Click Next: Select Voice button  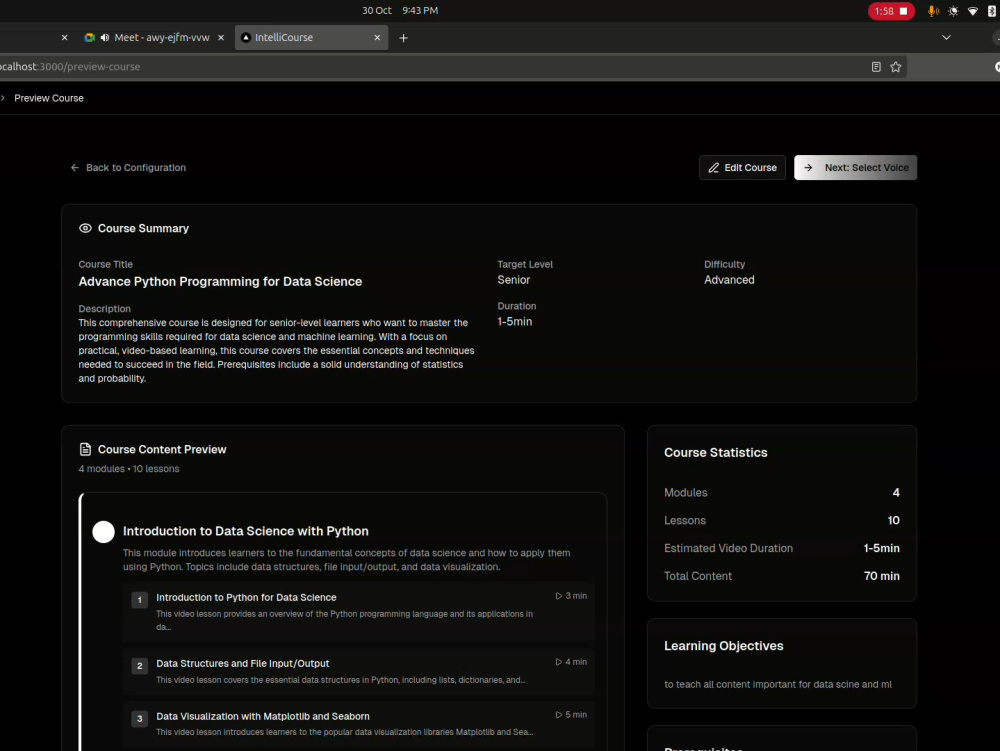click(x=855, y=168)
